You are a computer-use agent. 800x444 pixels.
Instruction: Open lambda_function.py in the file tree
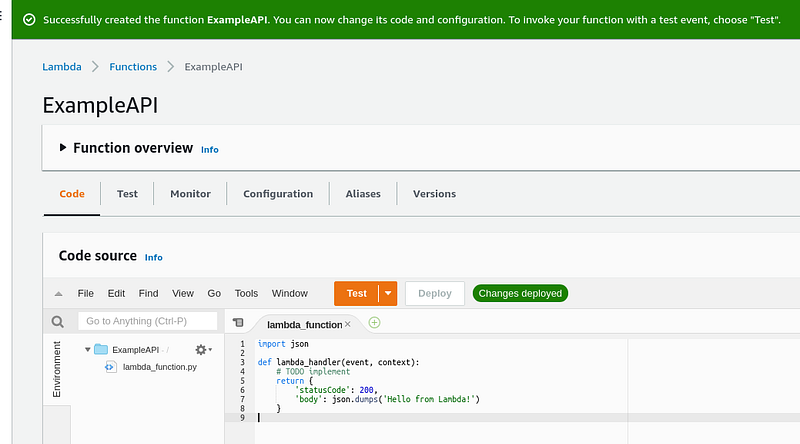coord(160,367)
